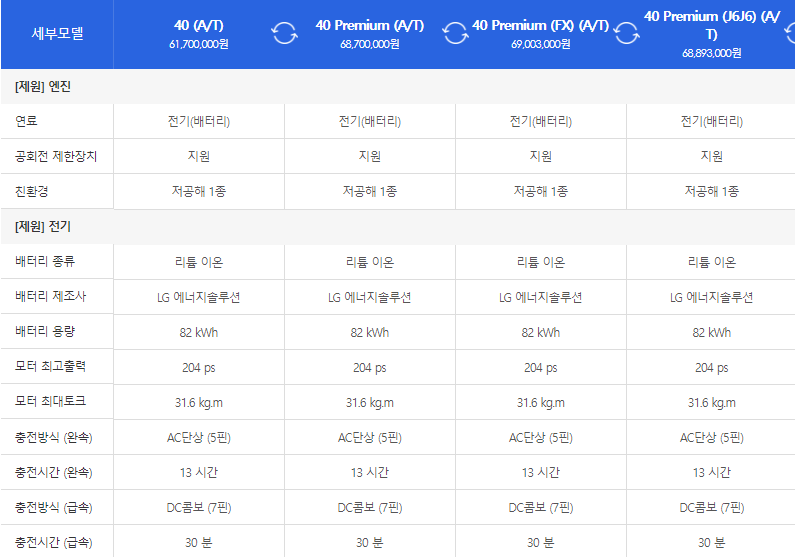Click 30 분 in the 40 Premium (A/T) column
This screenshot has width=795, height=557.
[x=370, y=542]
